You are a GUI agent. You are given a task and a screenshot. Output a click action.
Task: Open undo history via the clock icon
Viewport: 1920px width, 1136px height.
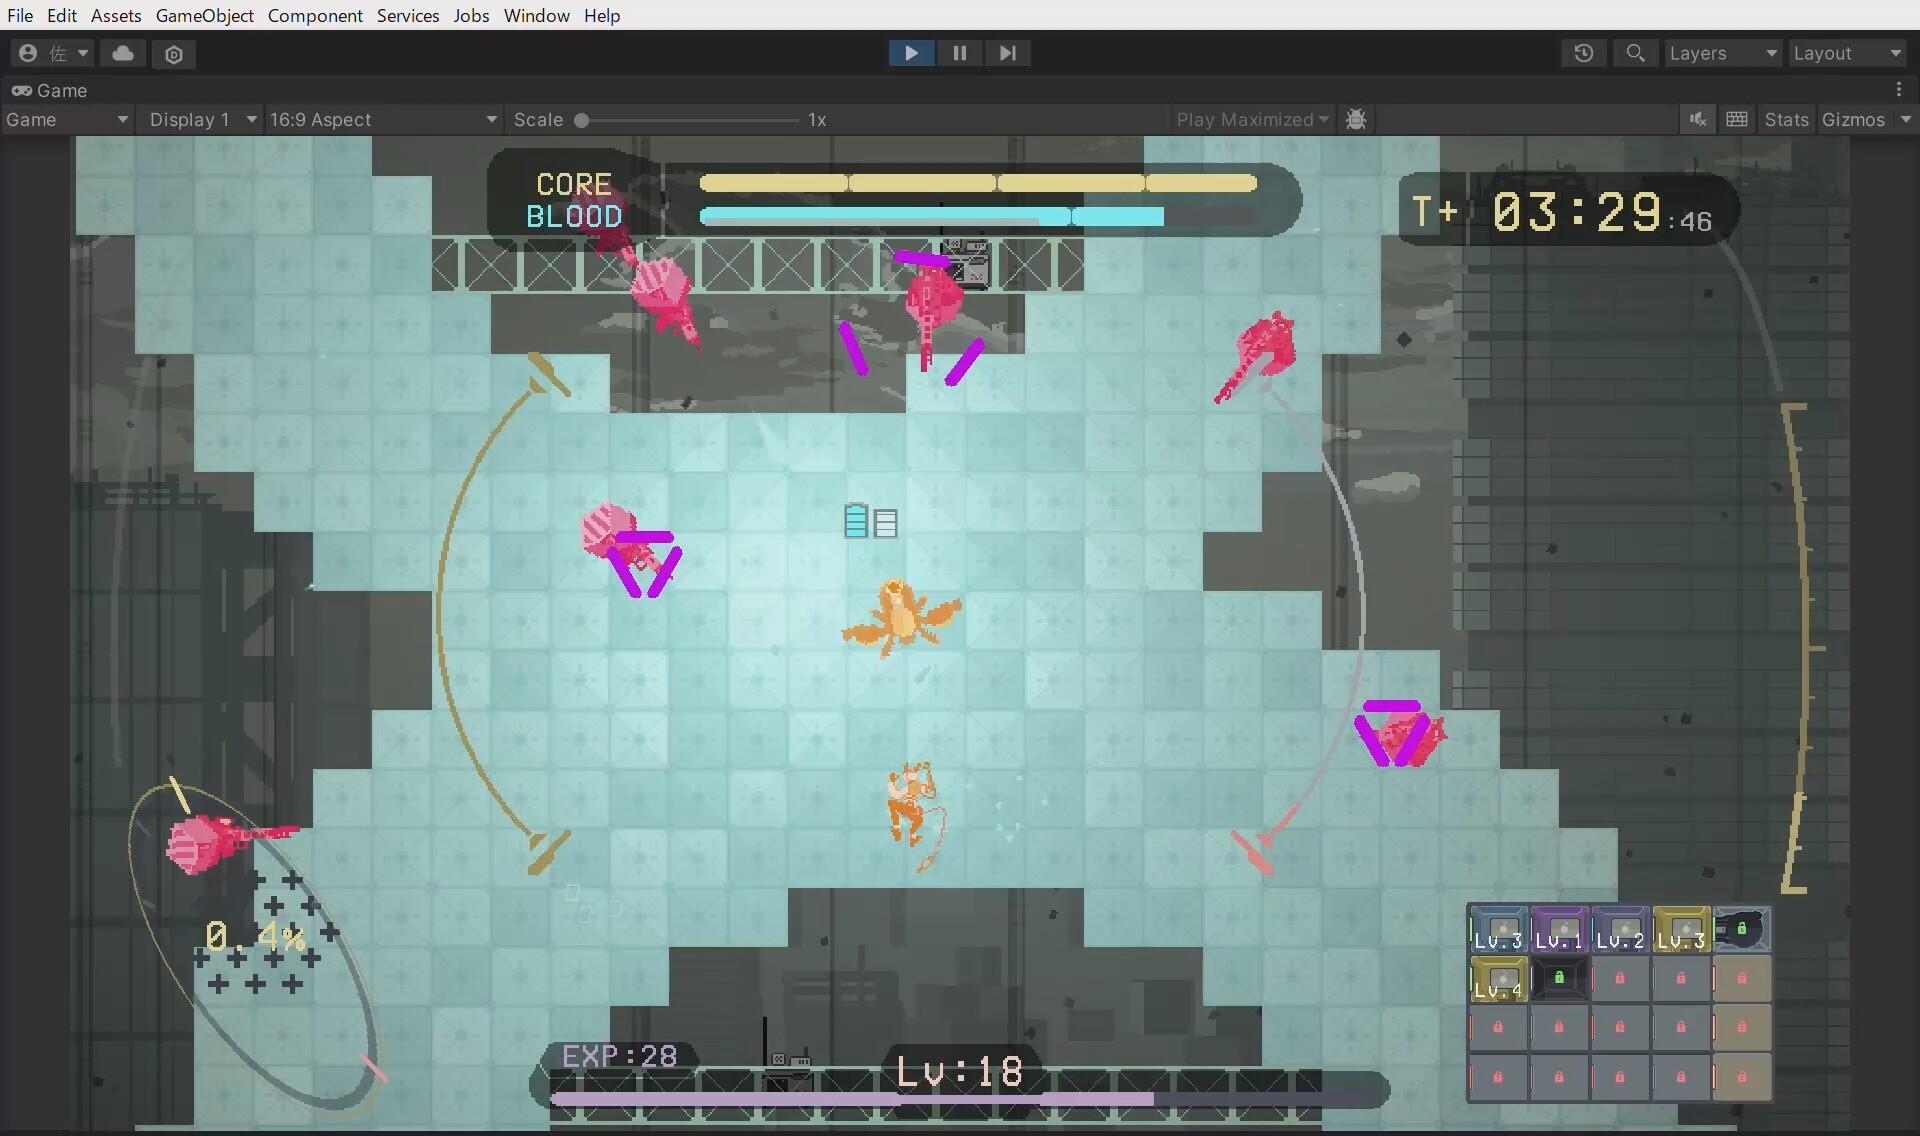coord(1584,53)
